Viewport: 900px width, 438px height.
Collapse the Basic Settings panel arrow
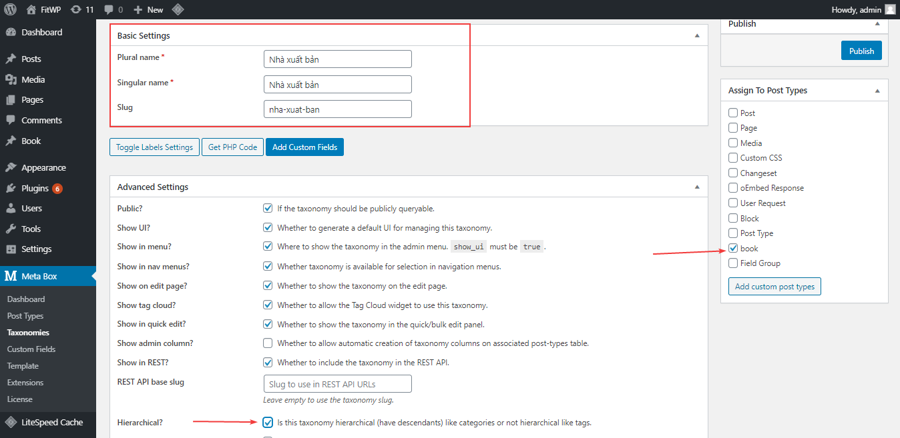[697, 36]
